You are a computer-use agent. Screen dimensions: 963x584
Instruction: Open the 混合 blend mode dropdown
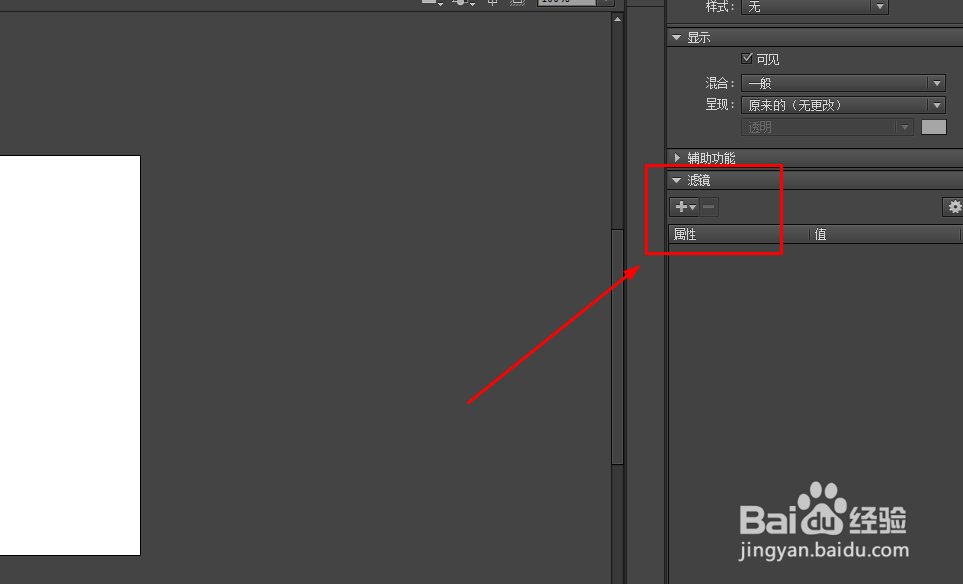(843, 83)
